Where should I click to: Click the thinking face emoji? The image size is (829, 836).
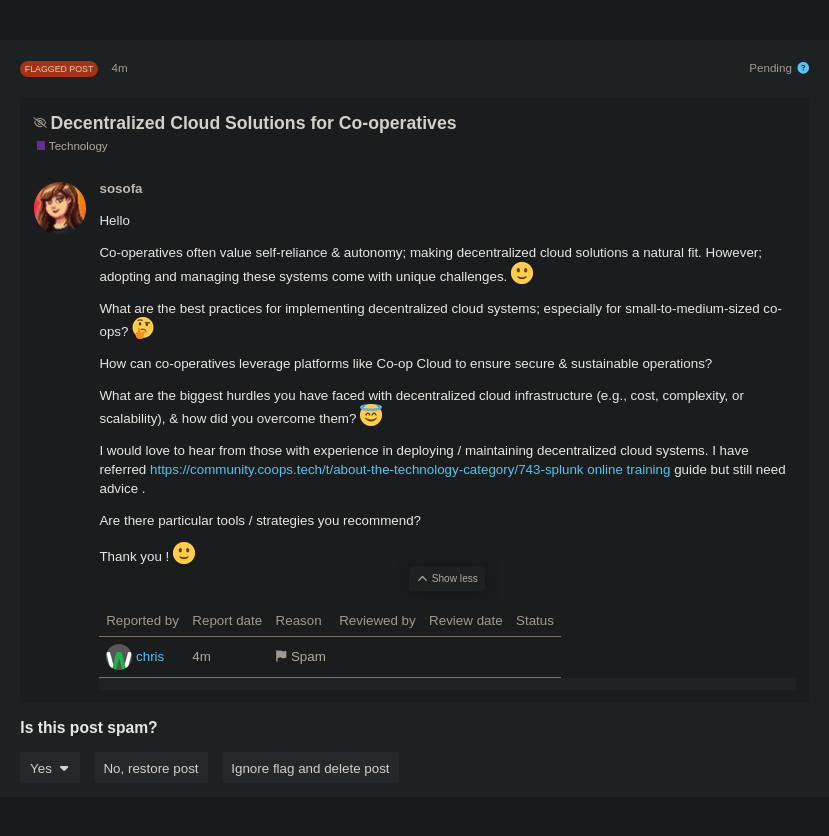[x=143, y=328]
